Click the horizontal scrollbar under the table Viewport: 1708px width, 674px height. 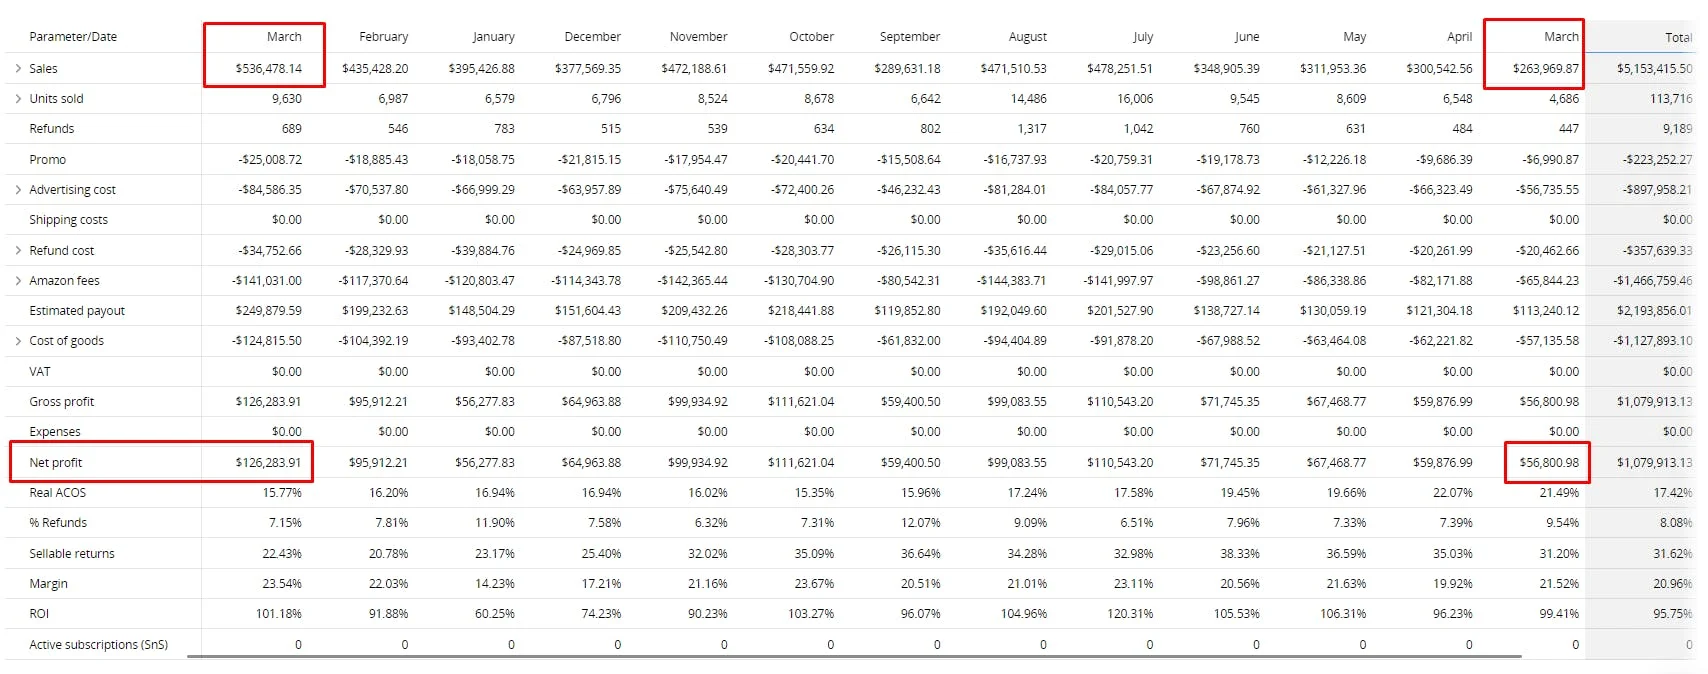pyautogui.click(x=854, y=657)
